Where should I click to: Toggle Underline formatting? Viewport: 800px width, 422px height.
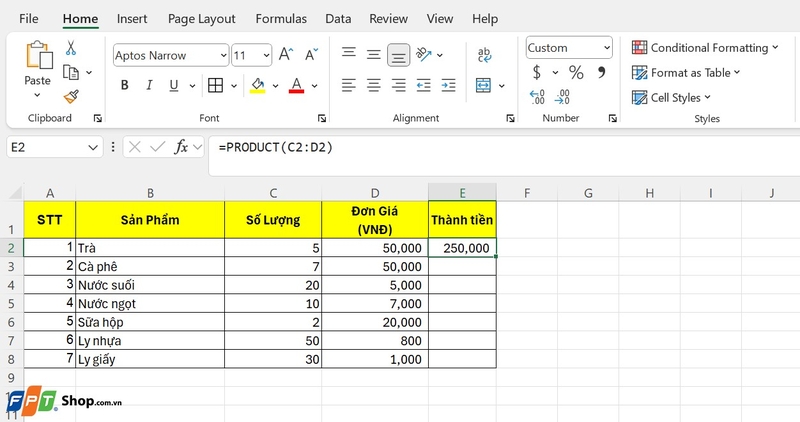point(173,85)
